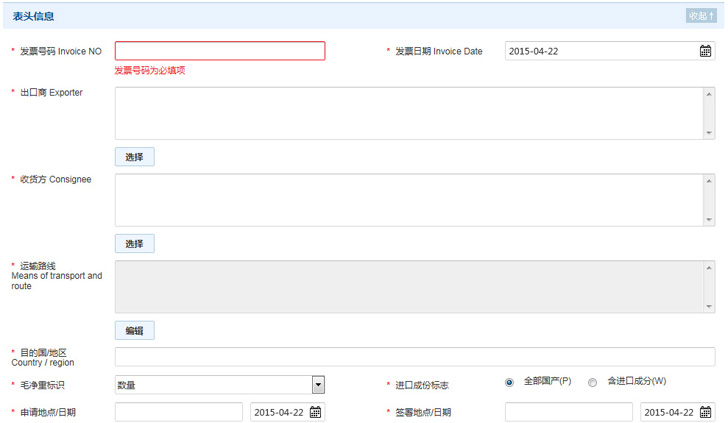Screen dimensions: 728x423
Task: Open calendar icon for Invoice Date
Action: (x=705, y=51)
